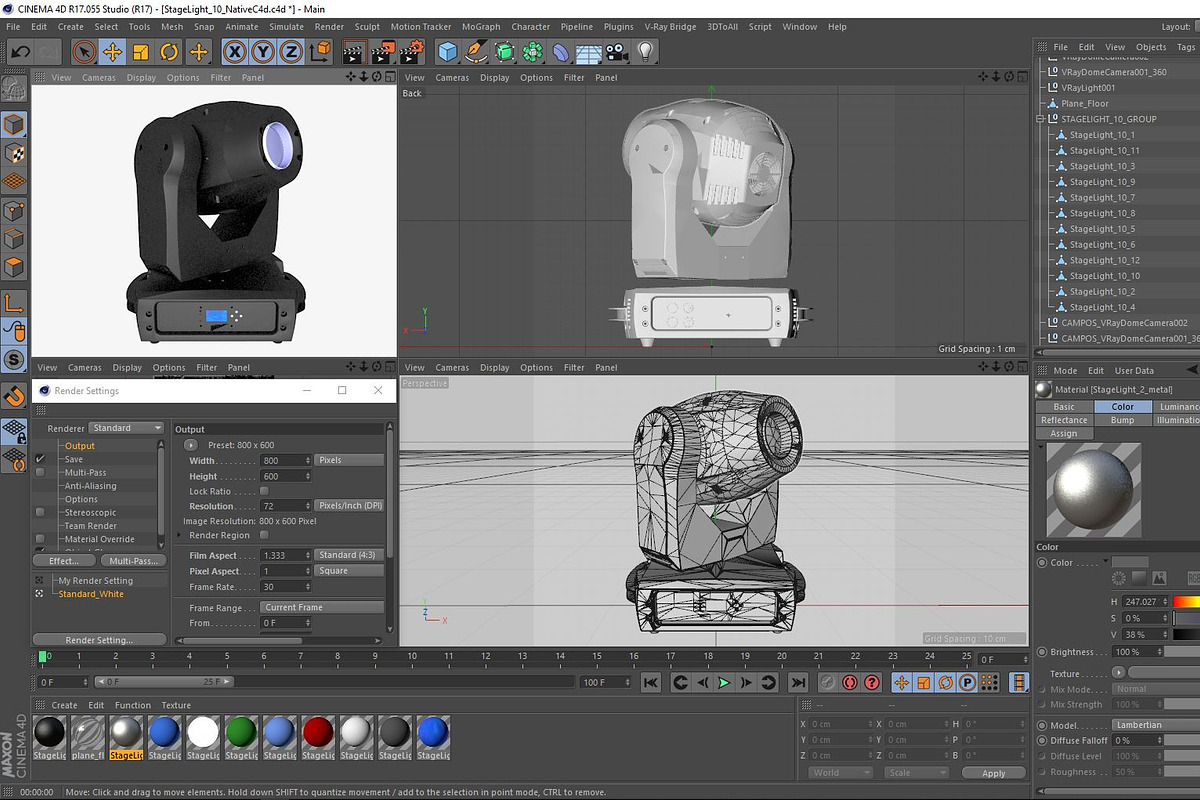Enable the Multi-Pass checkbox

tap(41, 472)
